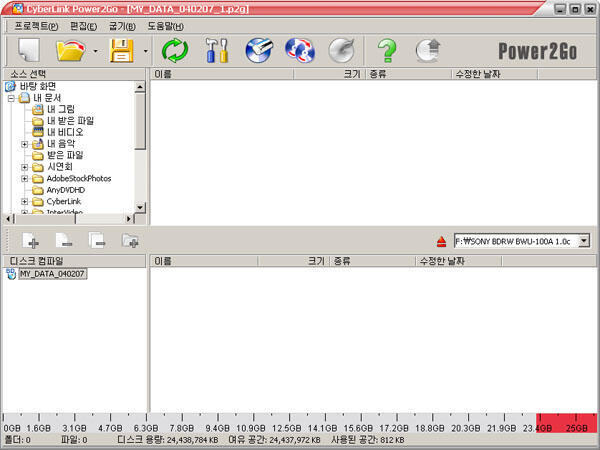Screen dimensions: 600x450
Task: Sort source files by 종류 column
Action: [x=408, y=74]
